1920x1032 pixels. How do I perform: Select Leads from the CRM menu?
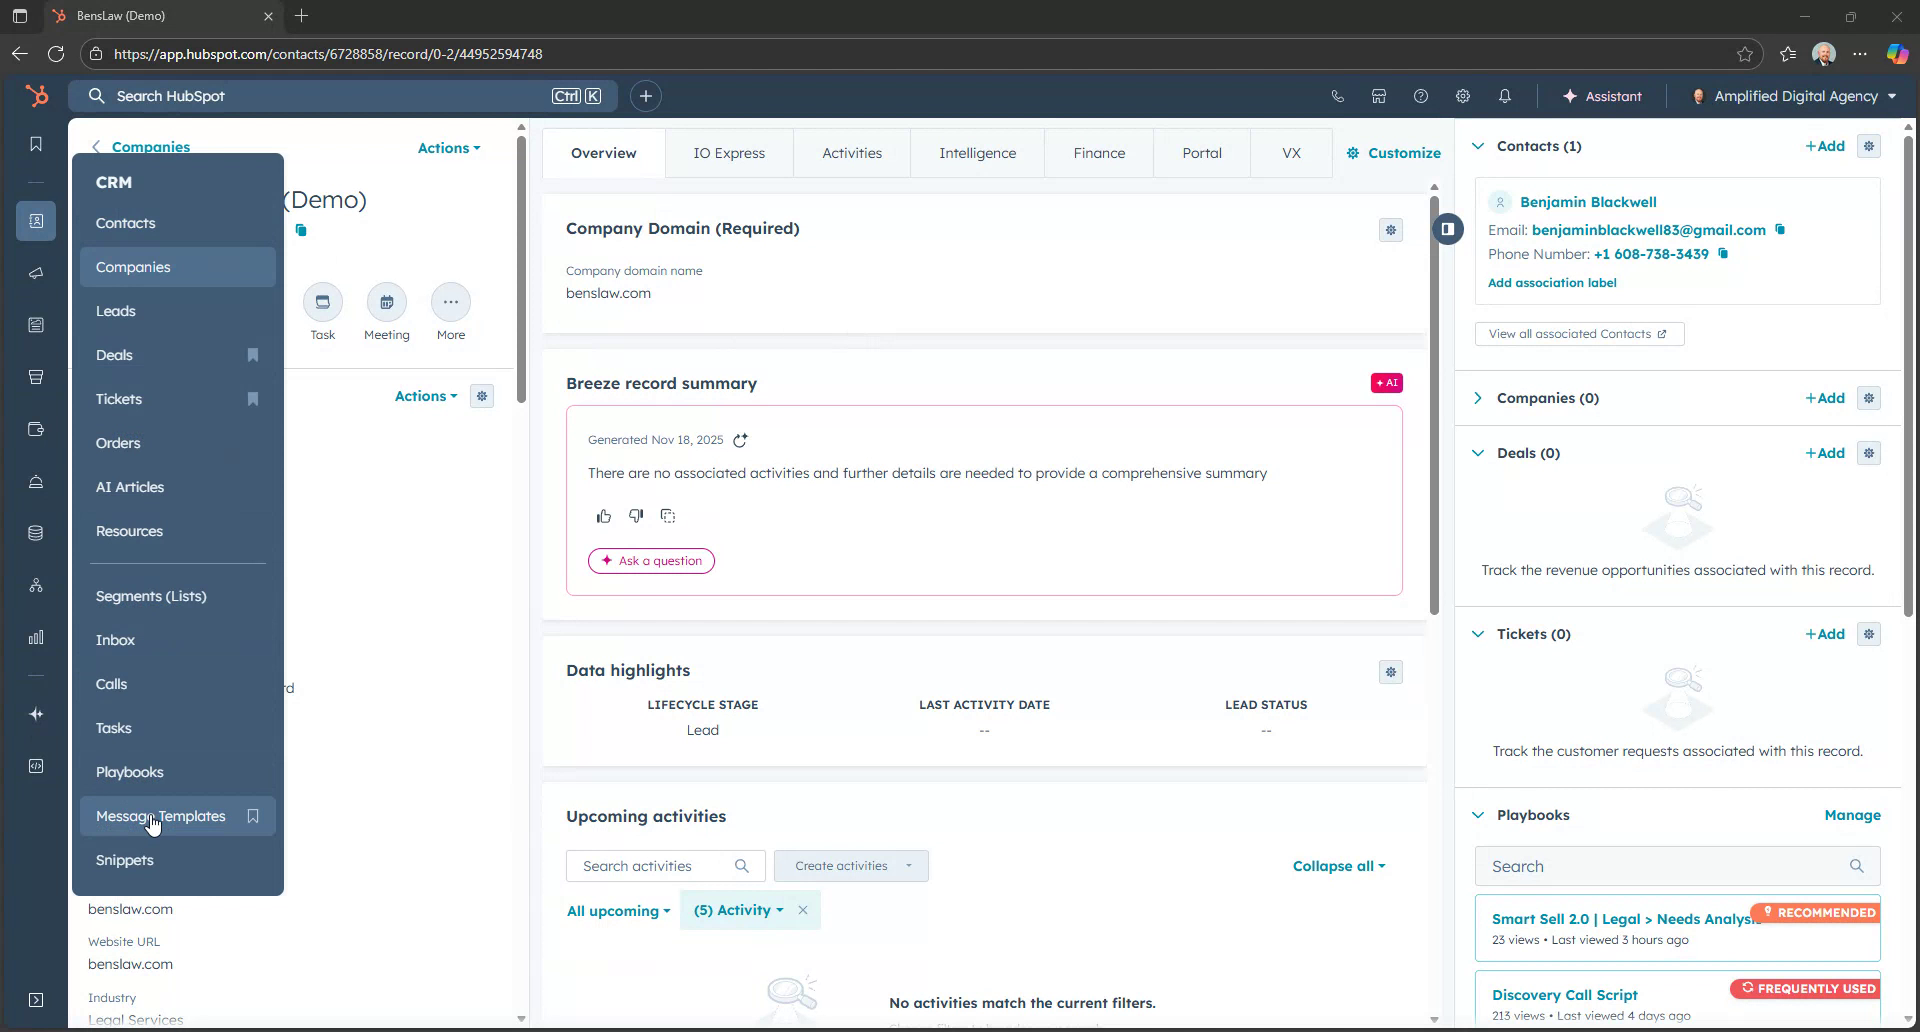[x=116, y=311]
